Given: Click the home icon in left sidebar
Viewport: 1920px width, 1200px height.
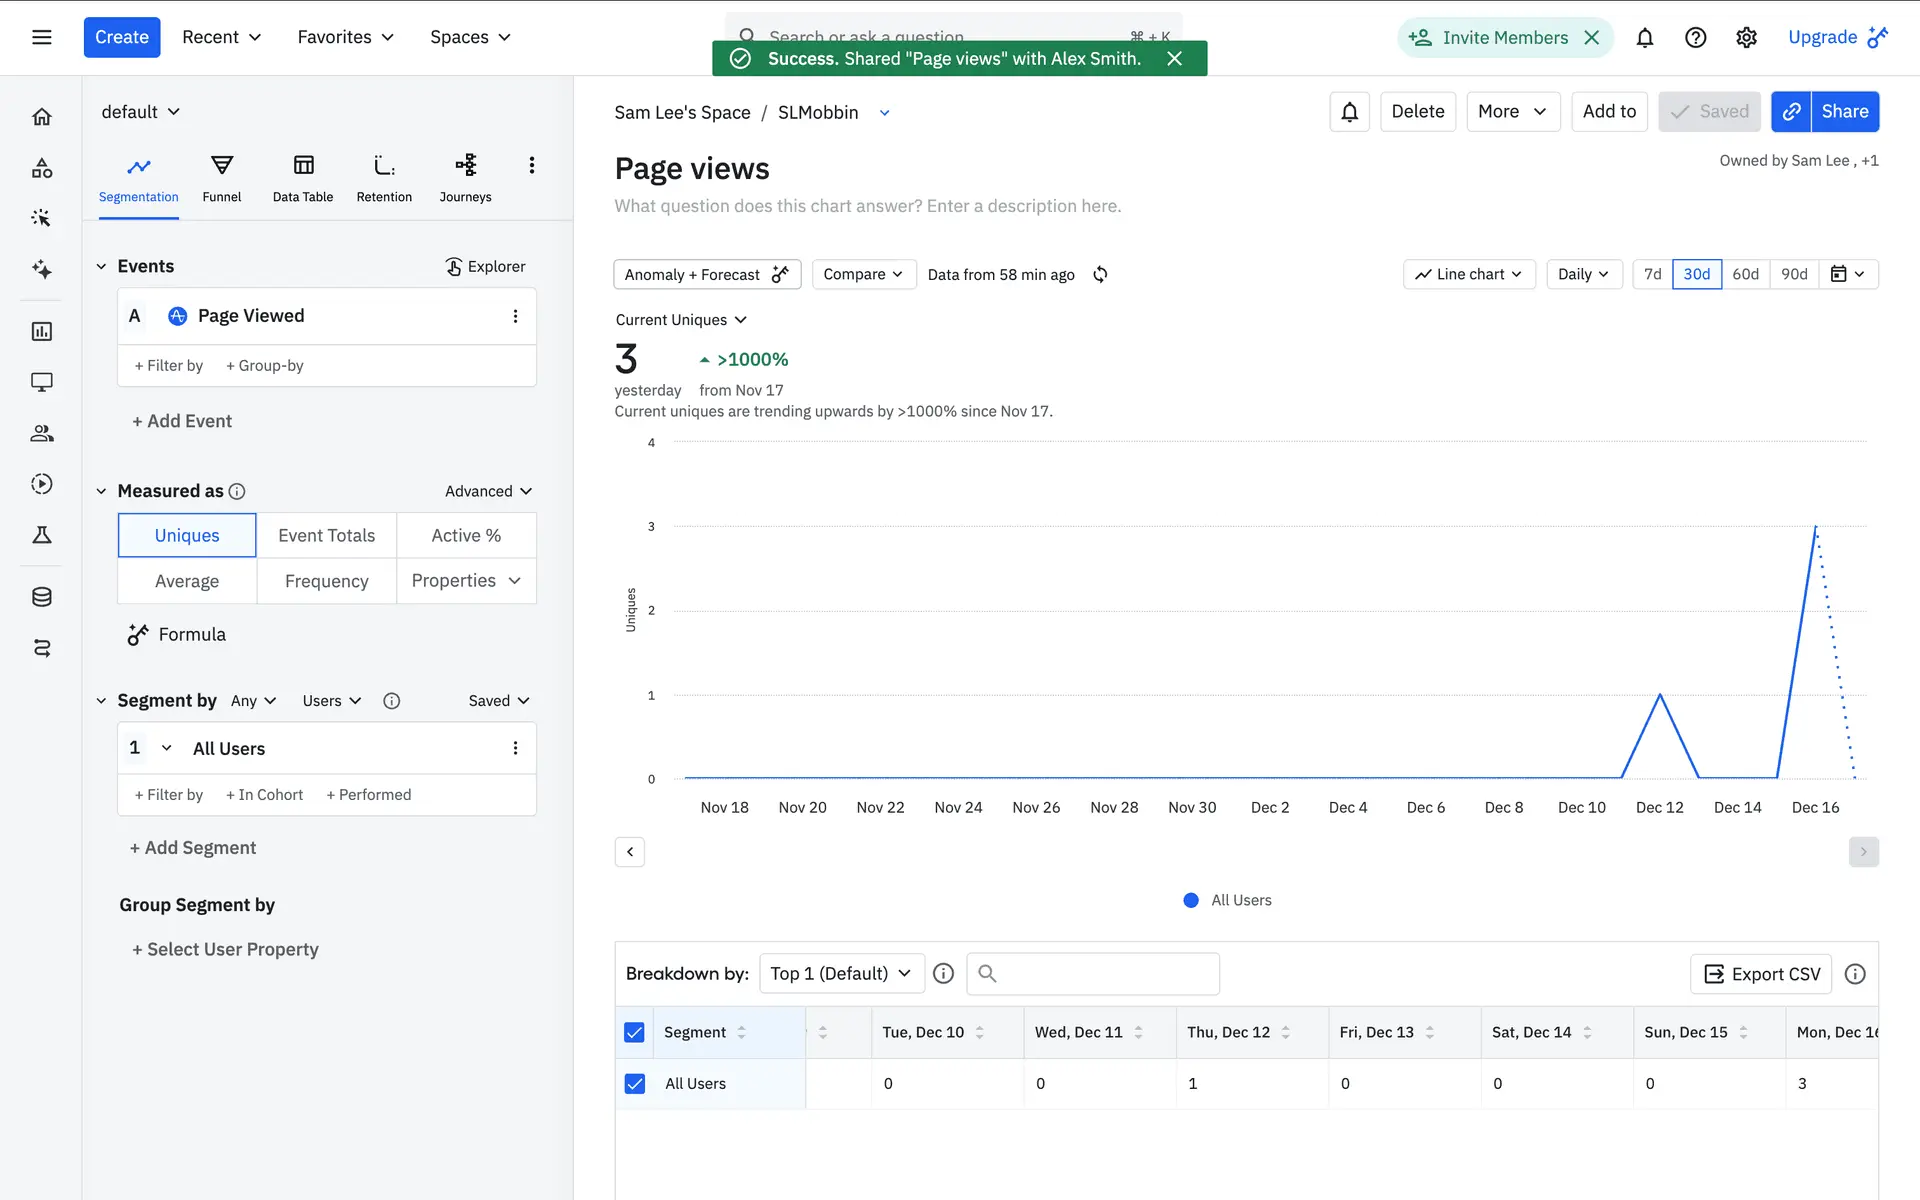Looking at the screenshot, I should (41, 117).
